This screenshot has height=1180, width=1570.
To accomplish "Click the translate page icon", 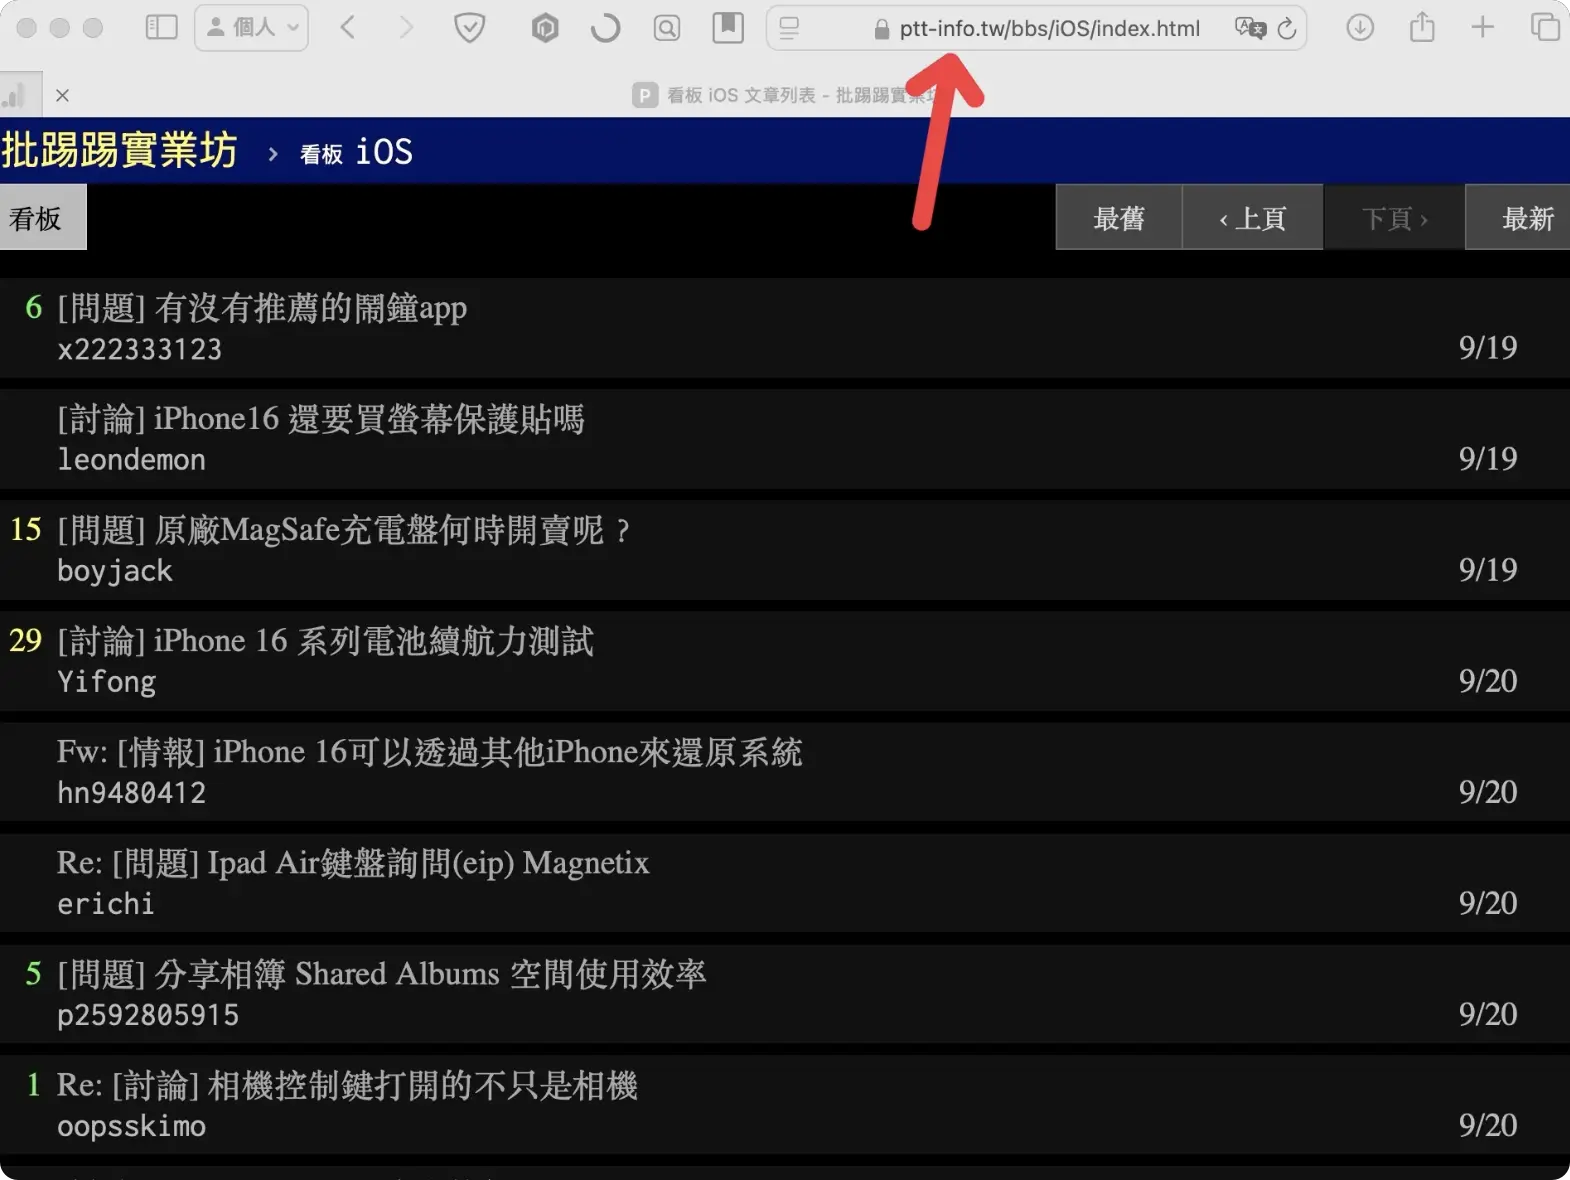I will [x=1250, y=28].
